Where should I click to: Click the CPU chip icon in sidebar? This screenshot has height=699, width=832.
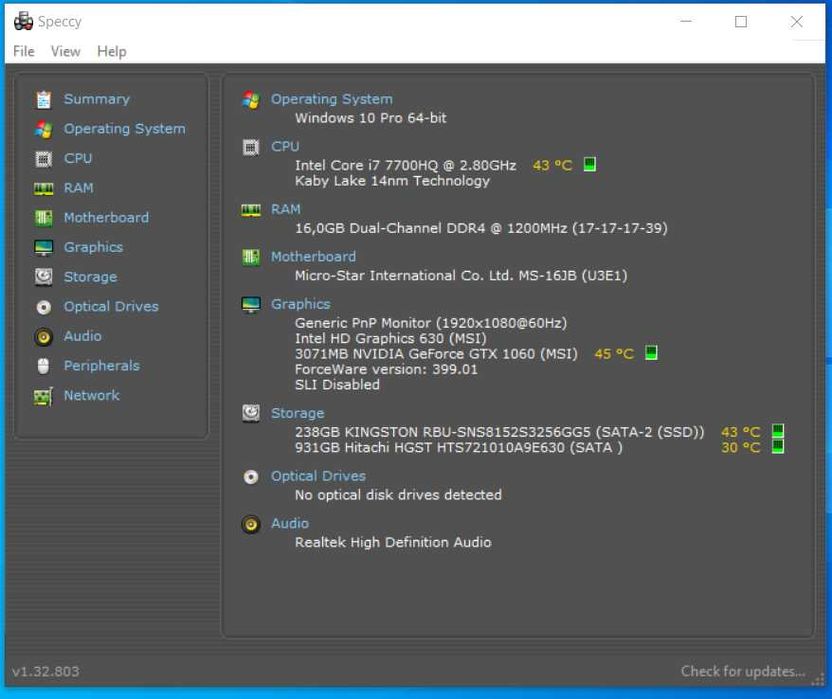coord(44,159)
